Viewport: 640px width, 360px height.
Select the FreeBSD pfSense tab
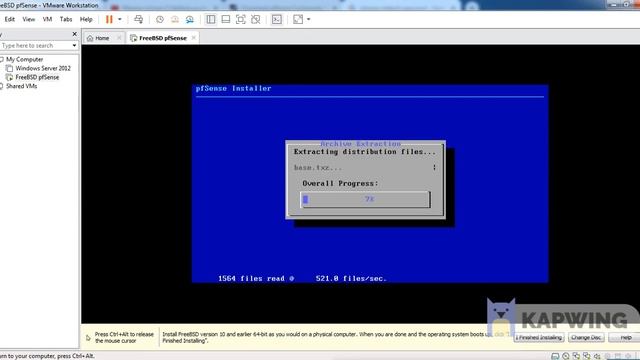click(162, 38)
